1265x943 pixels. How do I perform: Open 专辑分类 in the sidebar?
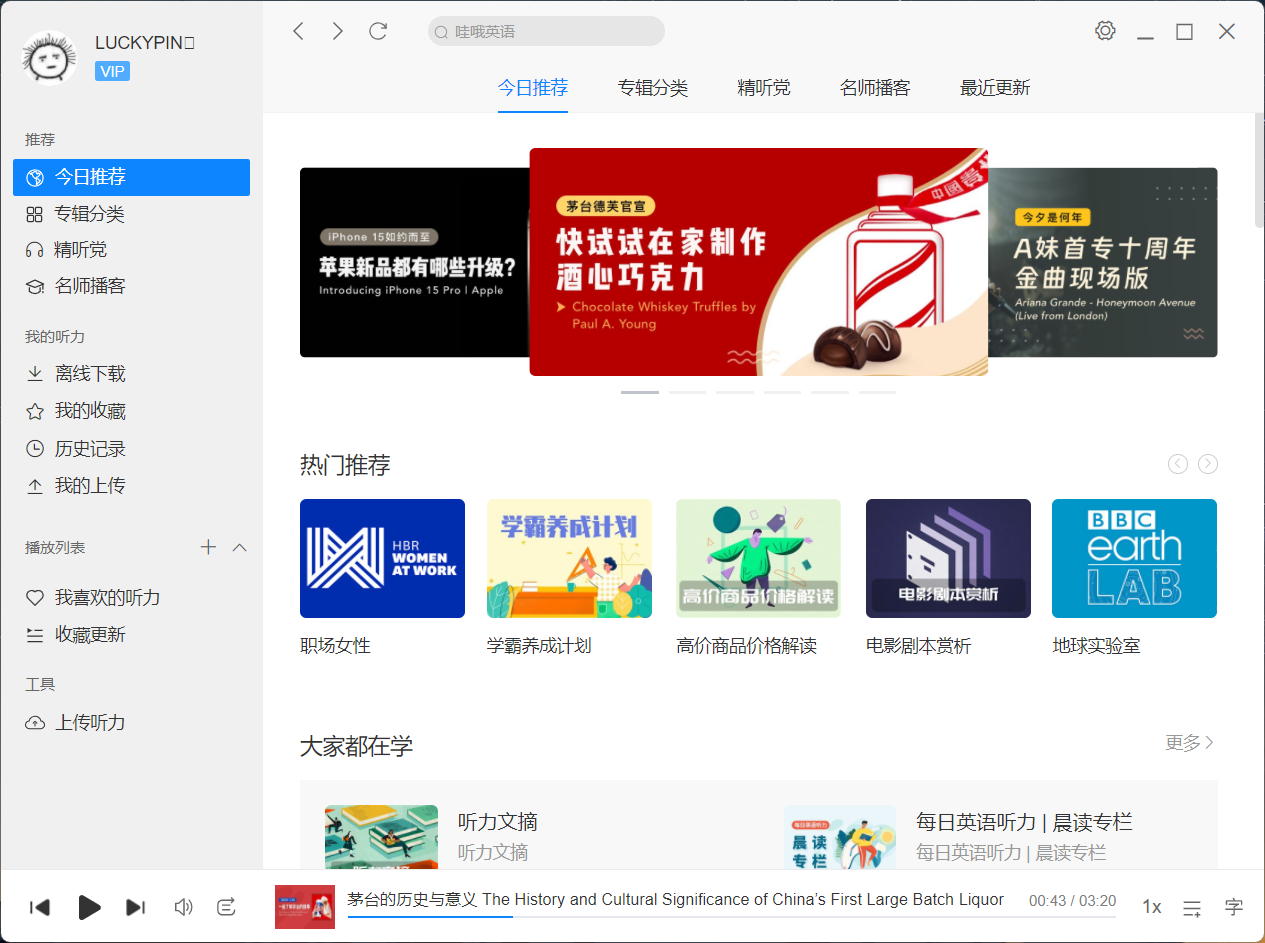coord(131,214)
